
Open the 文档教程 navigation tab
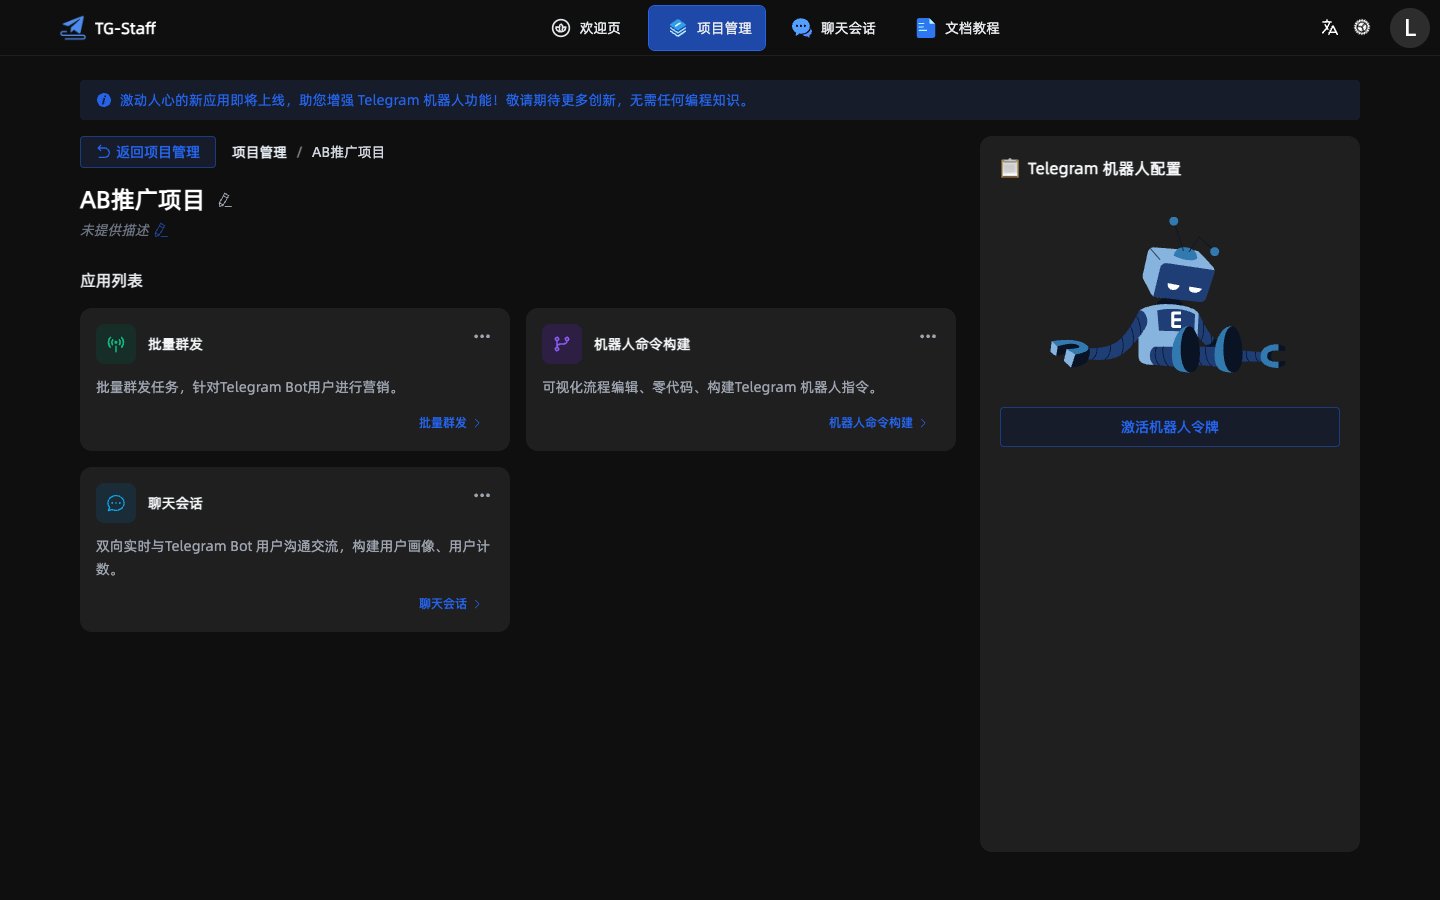[x=957, y=28]
